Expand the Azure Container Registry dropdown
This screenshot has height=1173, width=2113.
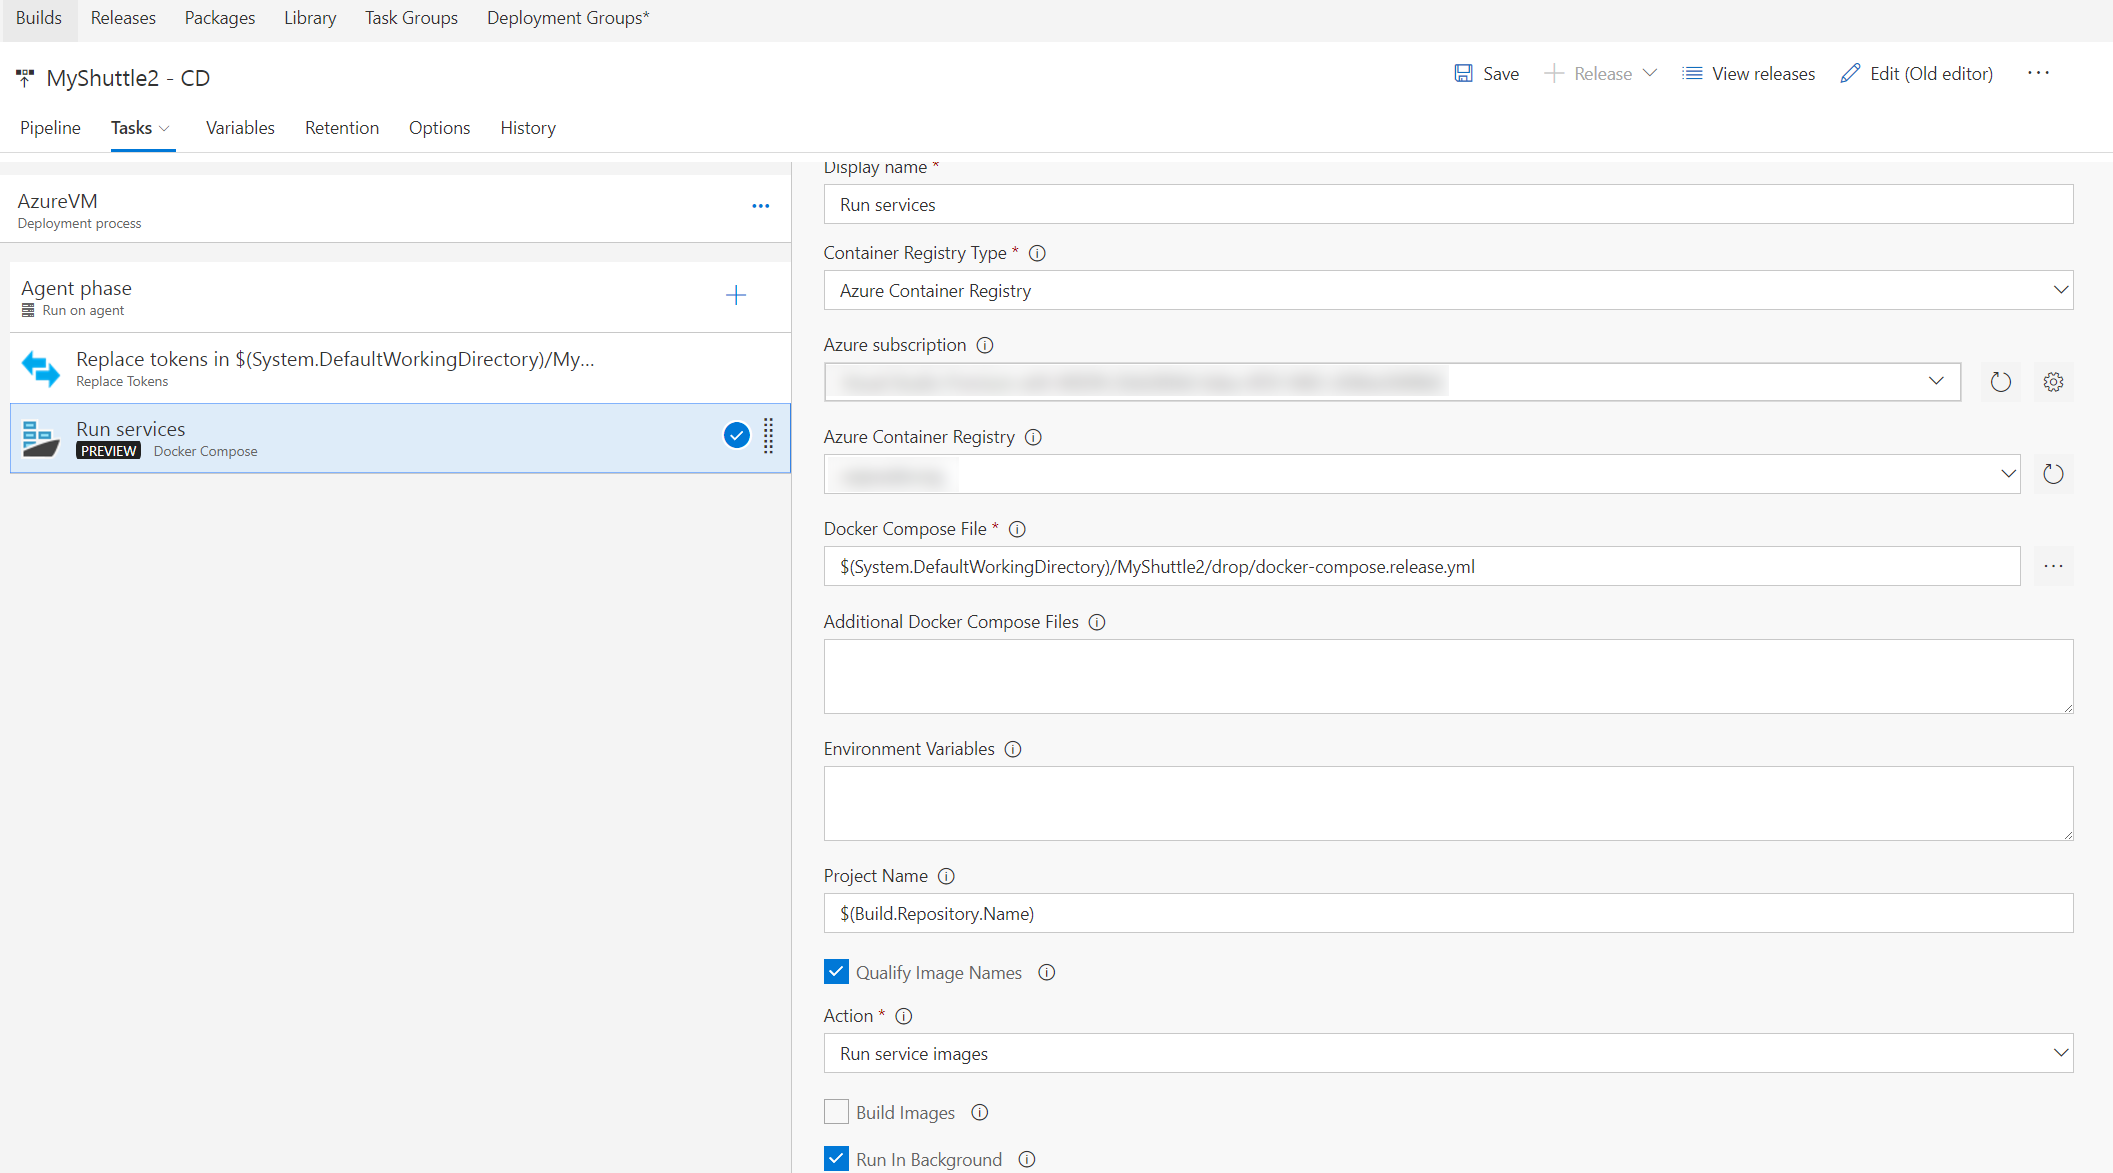[x=2008, y=474]
